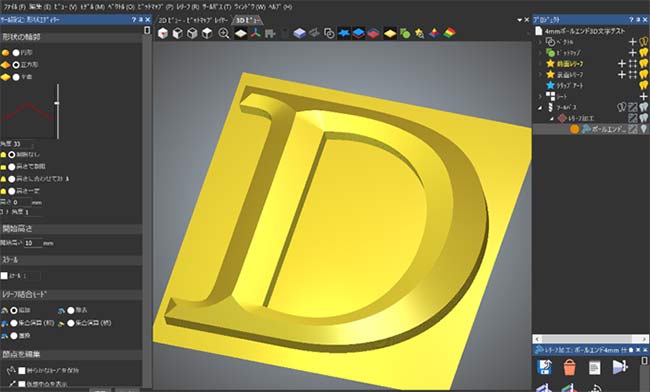Click the rainbow colour-shaded relief toolbar icon

point(449,33)
